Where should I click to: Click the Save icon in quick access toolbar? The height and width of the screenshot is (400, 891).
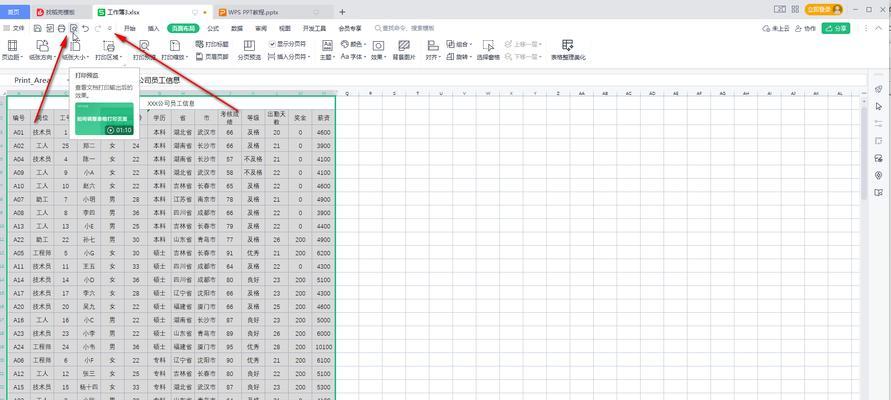(38, 28)
